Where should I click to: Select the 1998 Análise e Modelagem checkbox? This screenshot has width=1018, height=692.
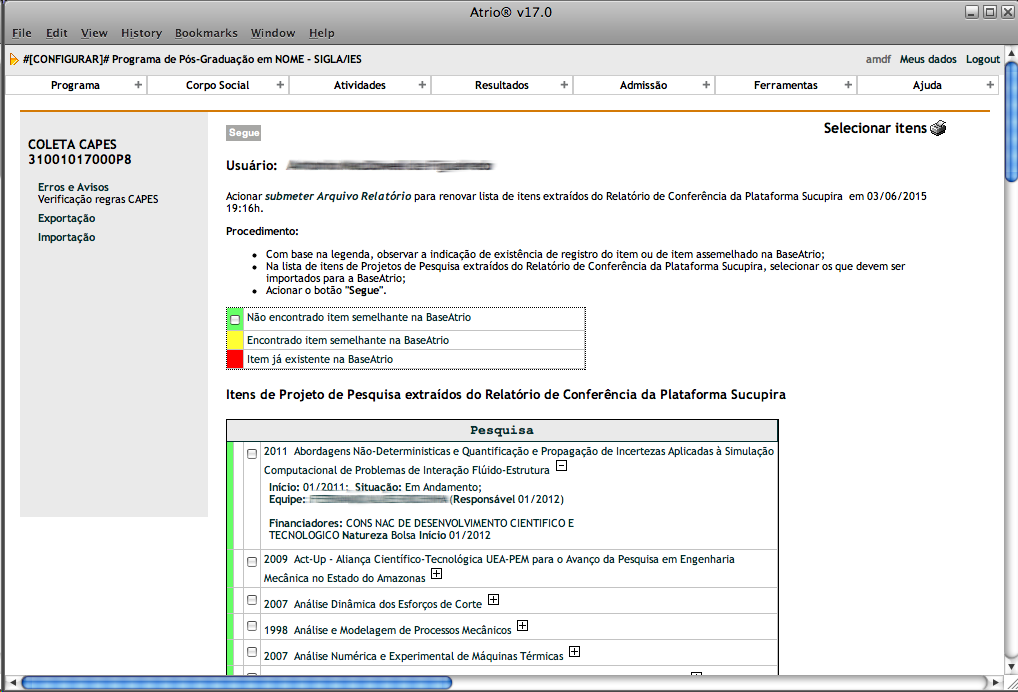[252, 626]
